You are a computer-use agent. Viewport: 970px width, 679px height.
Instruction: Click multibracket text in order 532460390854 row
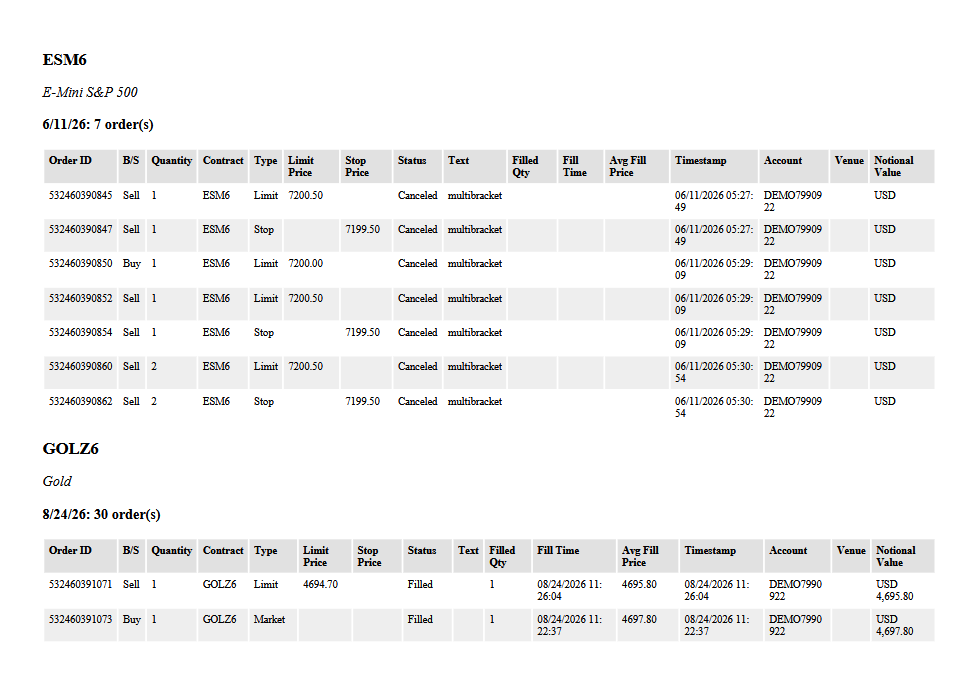tap(475, 333)
